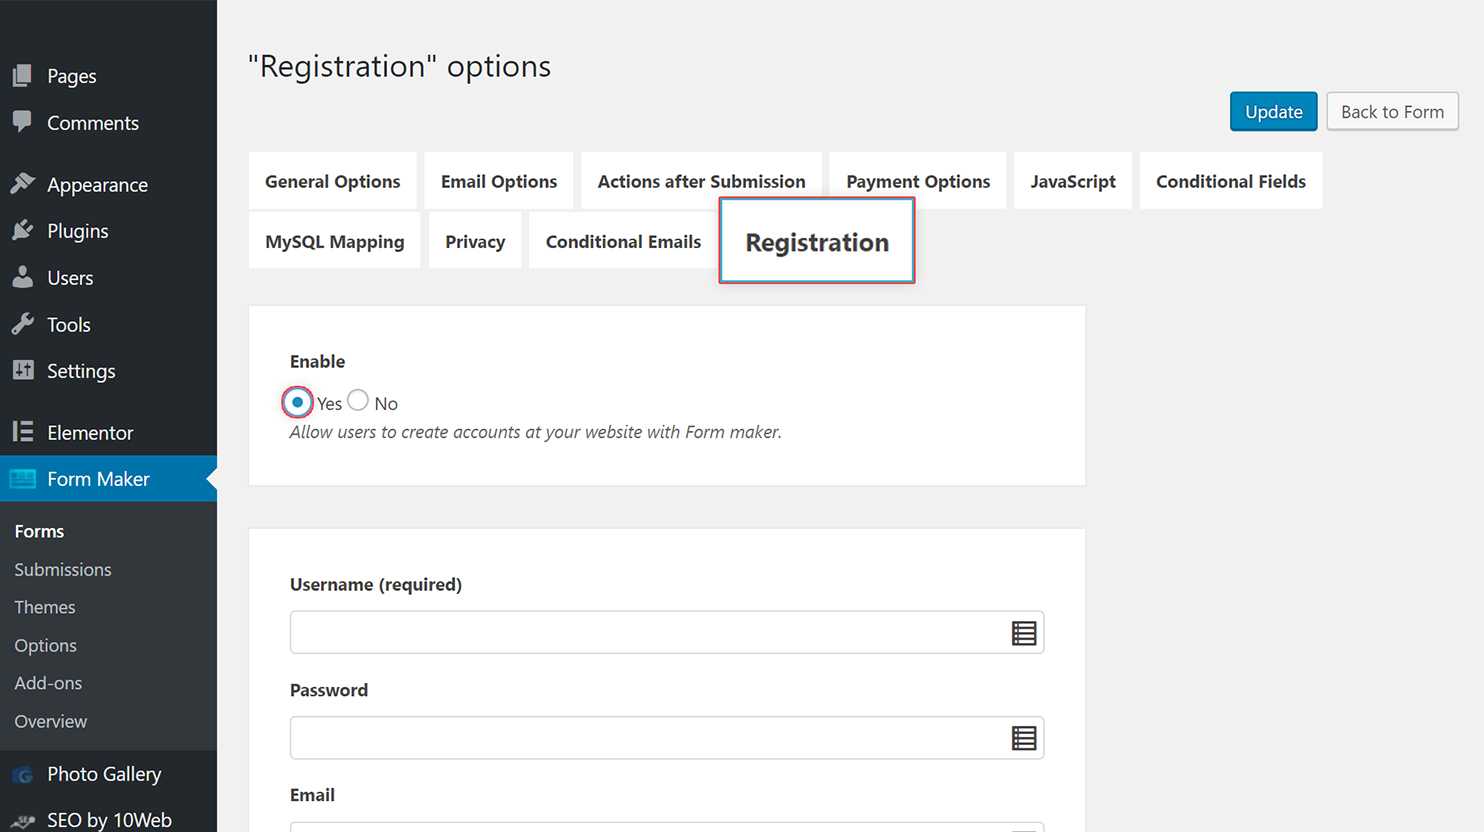
Task: Click Back to Form button
Action: pos(1392,111)
